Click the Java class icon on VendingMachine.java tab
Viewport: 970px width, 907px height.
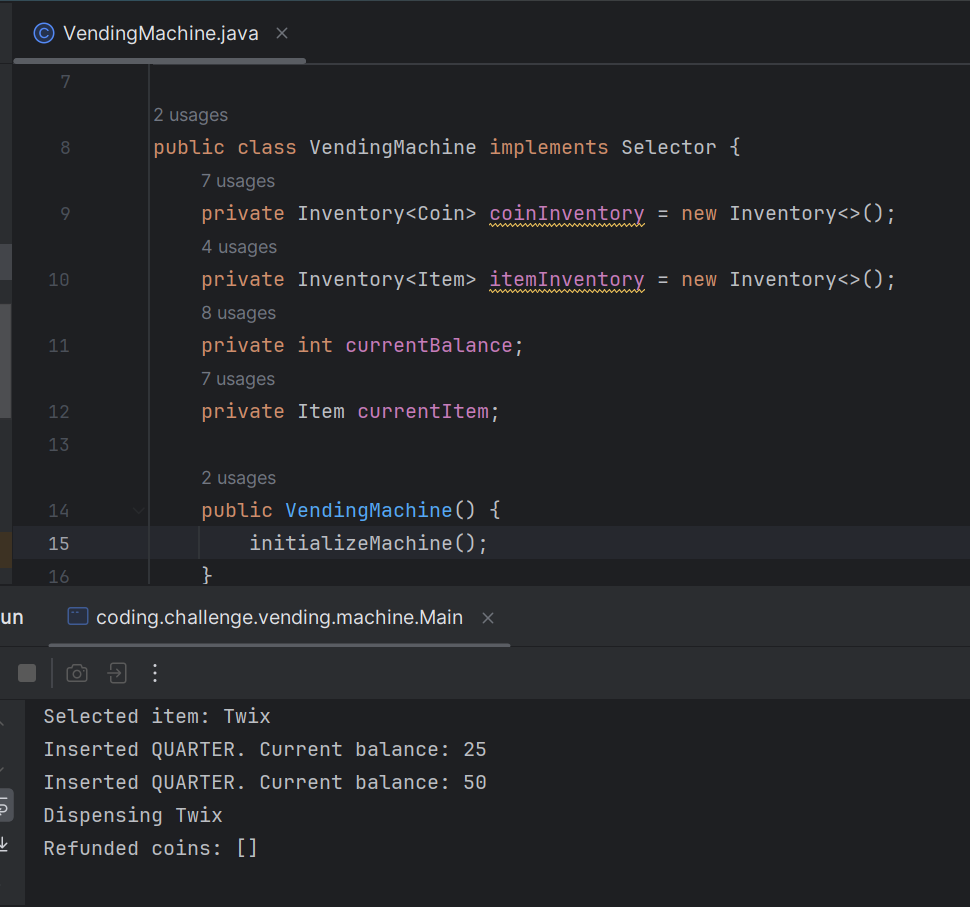(43, 33)
